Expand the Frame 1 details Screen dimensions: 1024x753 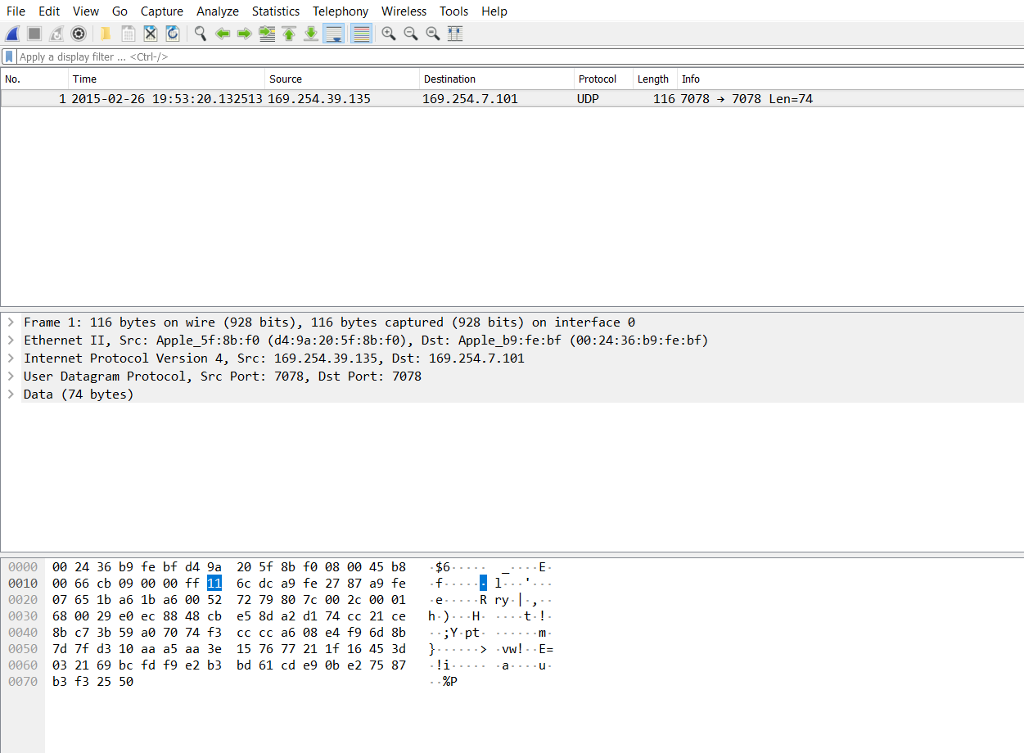pyautogui.click(x=11, y=322)
